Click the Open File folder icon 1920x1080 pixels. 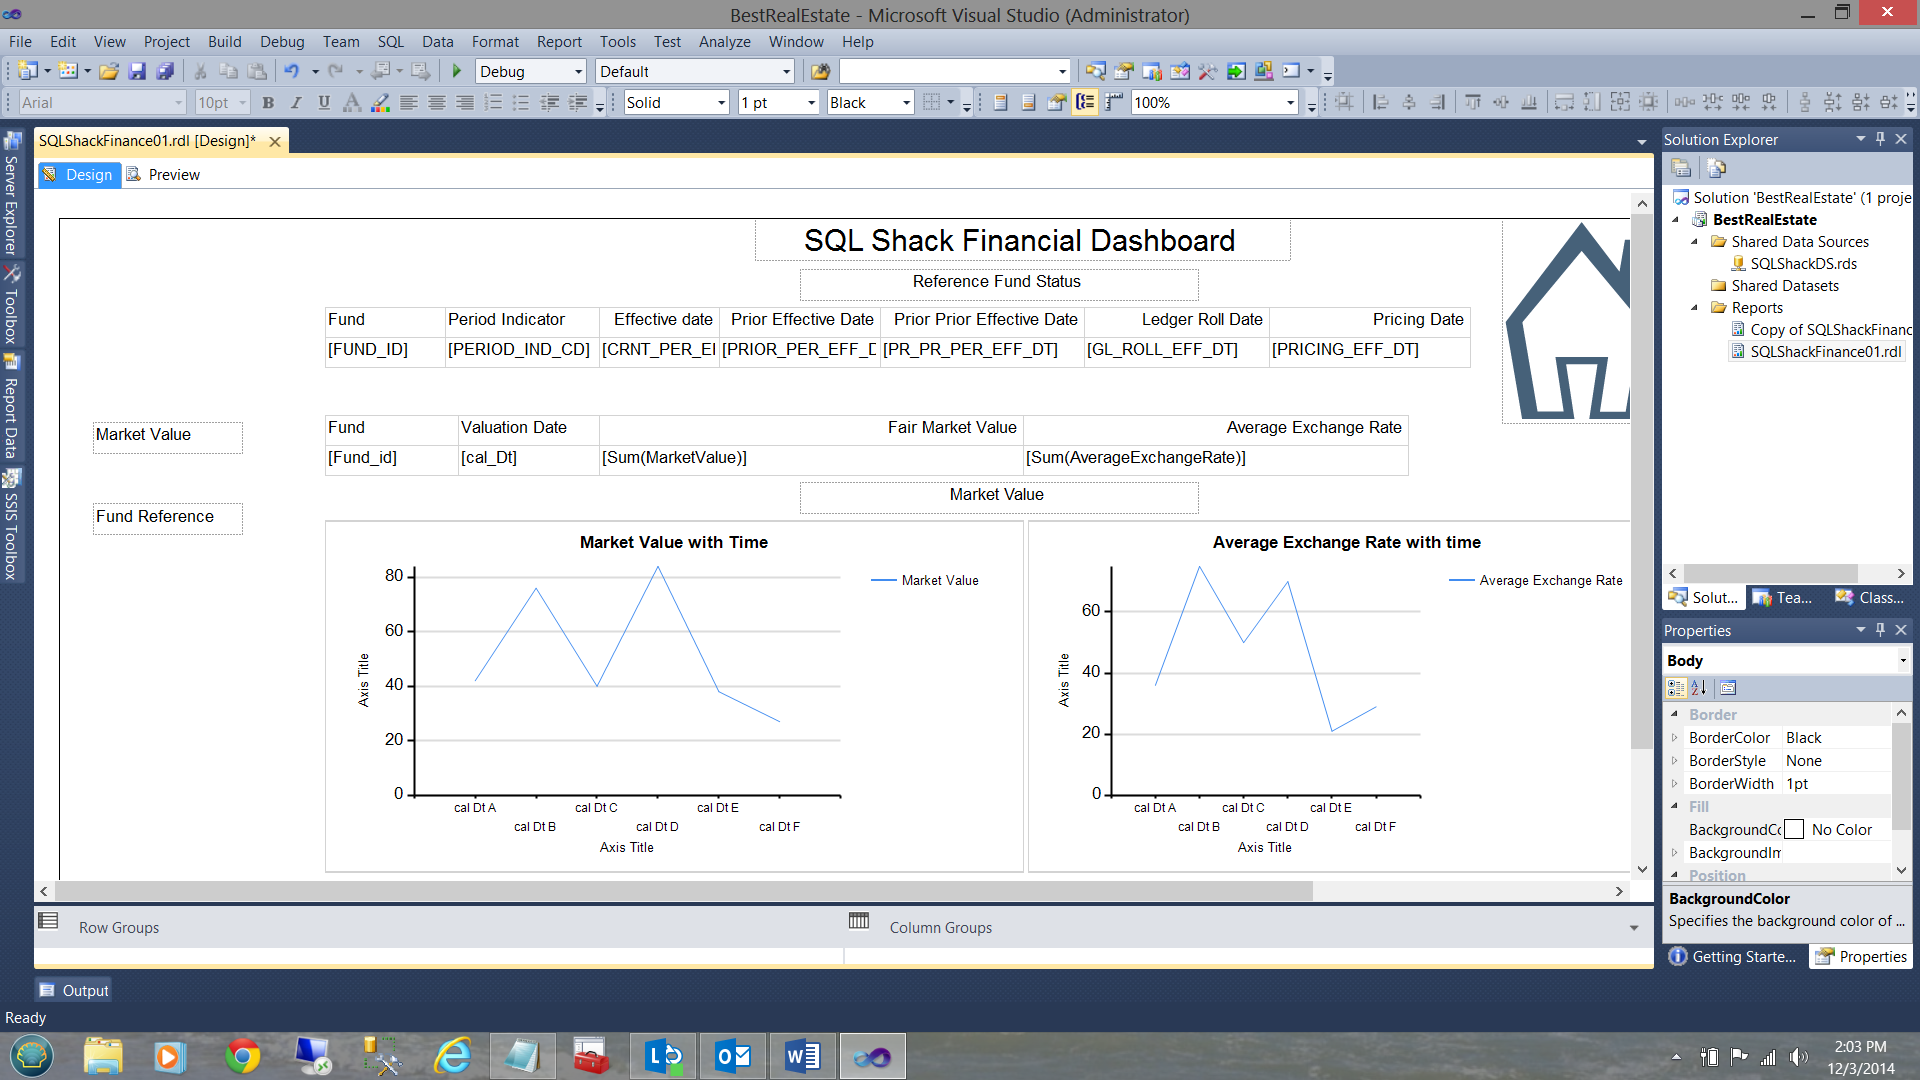pyautogui.click(x=109, y=71)
